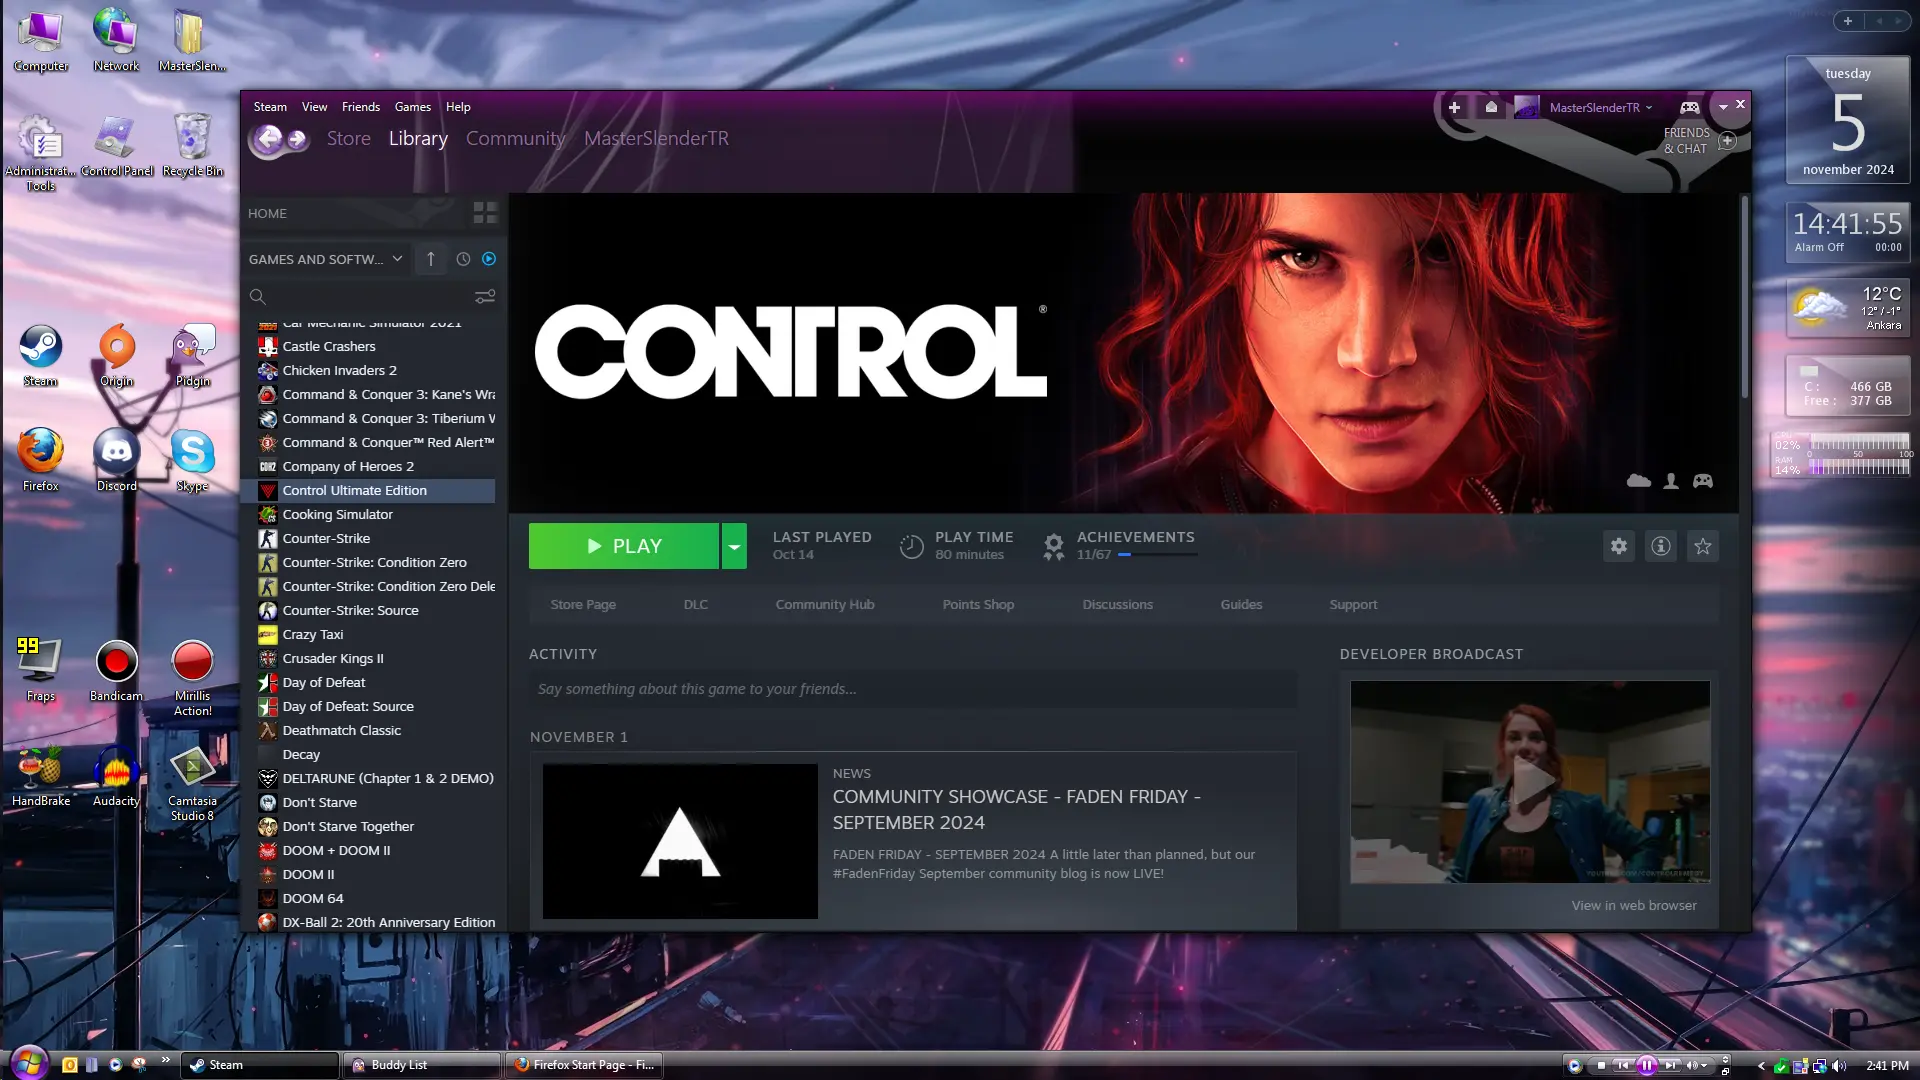
Task: Open advanced library filters icon
Action: (x=485, y=297)
